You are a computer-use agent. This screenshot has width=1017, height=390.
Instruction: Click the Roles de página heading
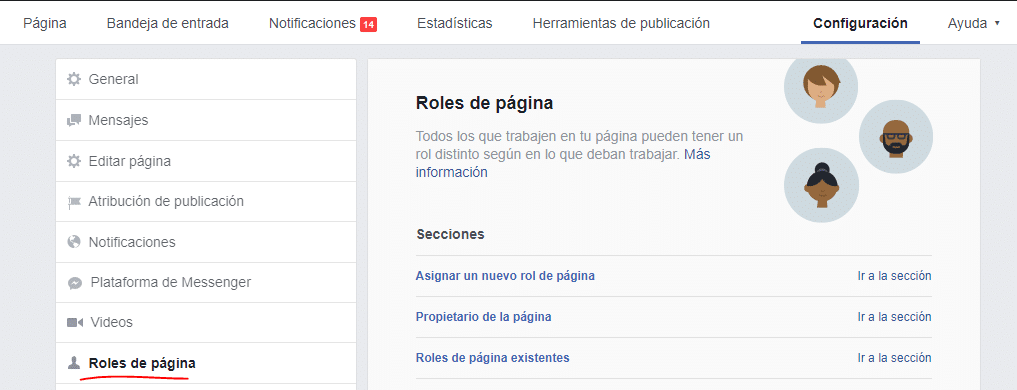pyautogui.click(x=484, y=103)
